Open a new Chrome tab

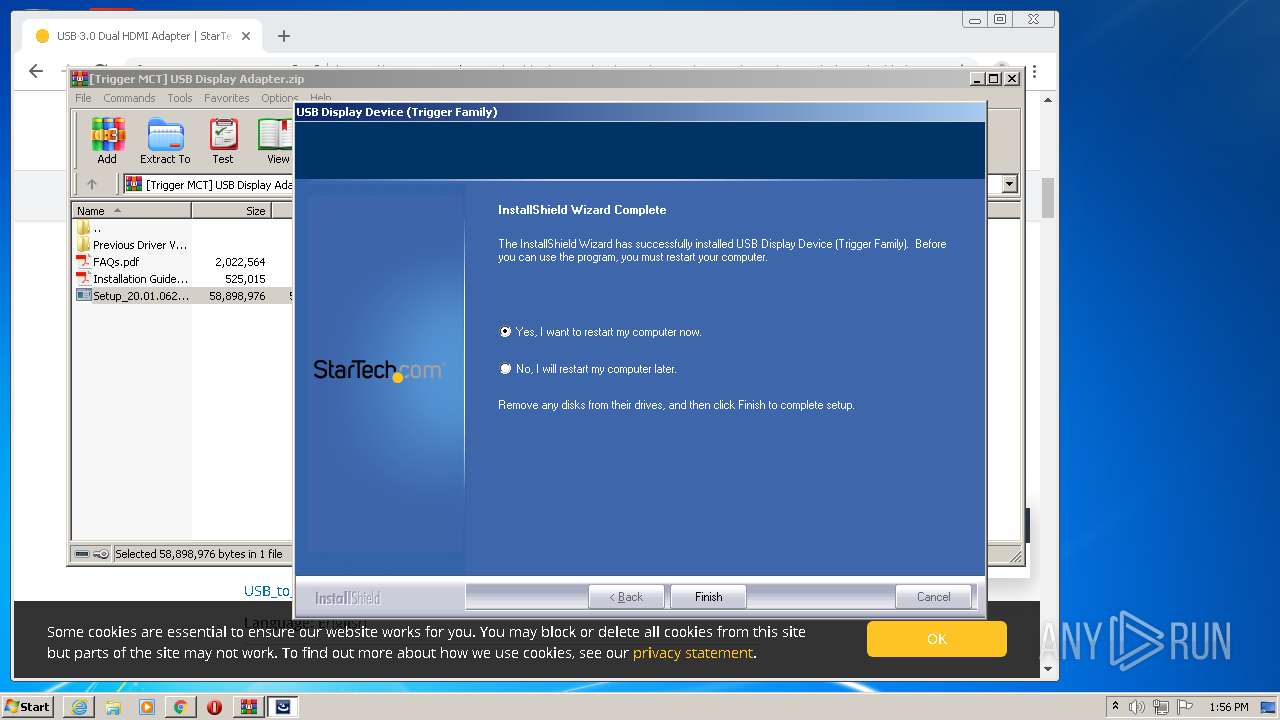coord(284,36)
